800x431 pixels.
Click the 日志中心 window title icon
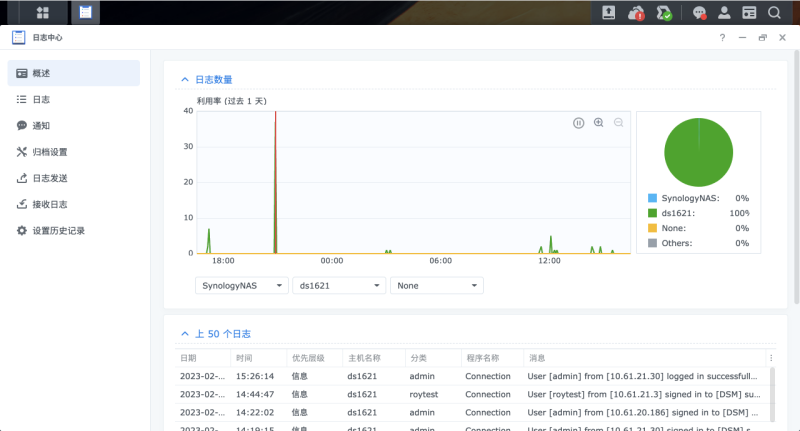coord(18,37)
